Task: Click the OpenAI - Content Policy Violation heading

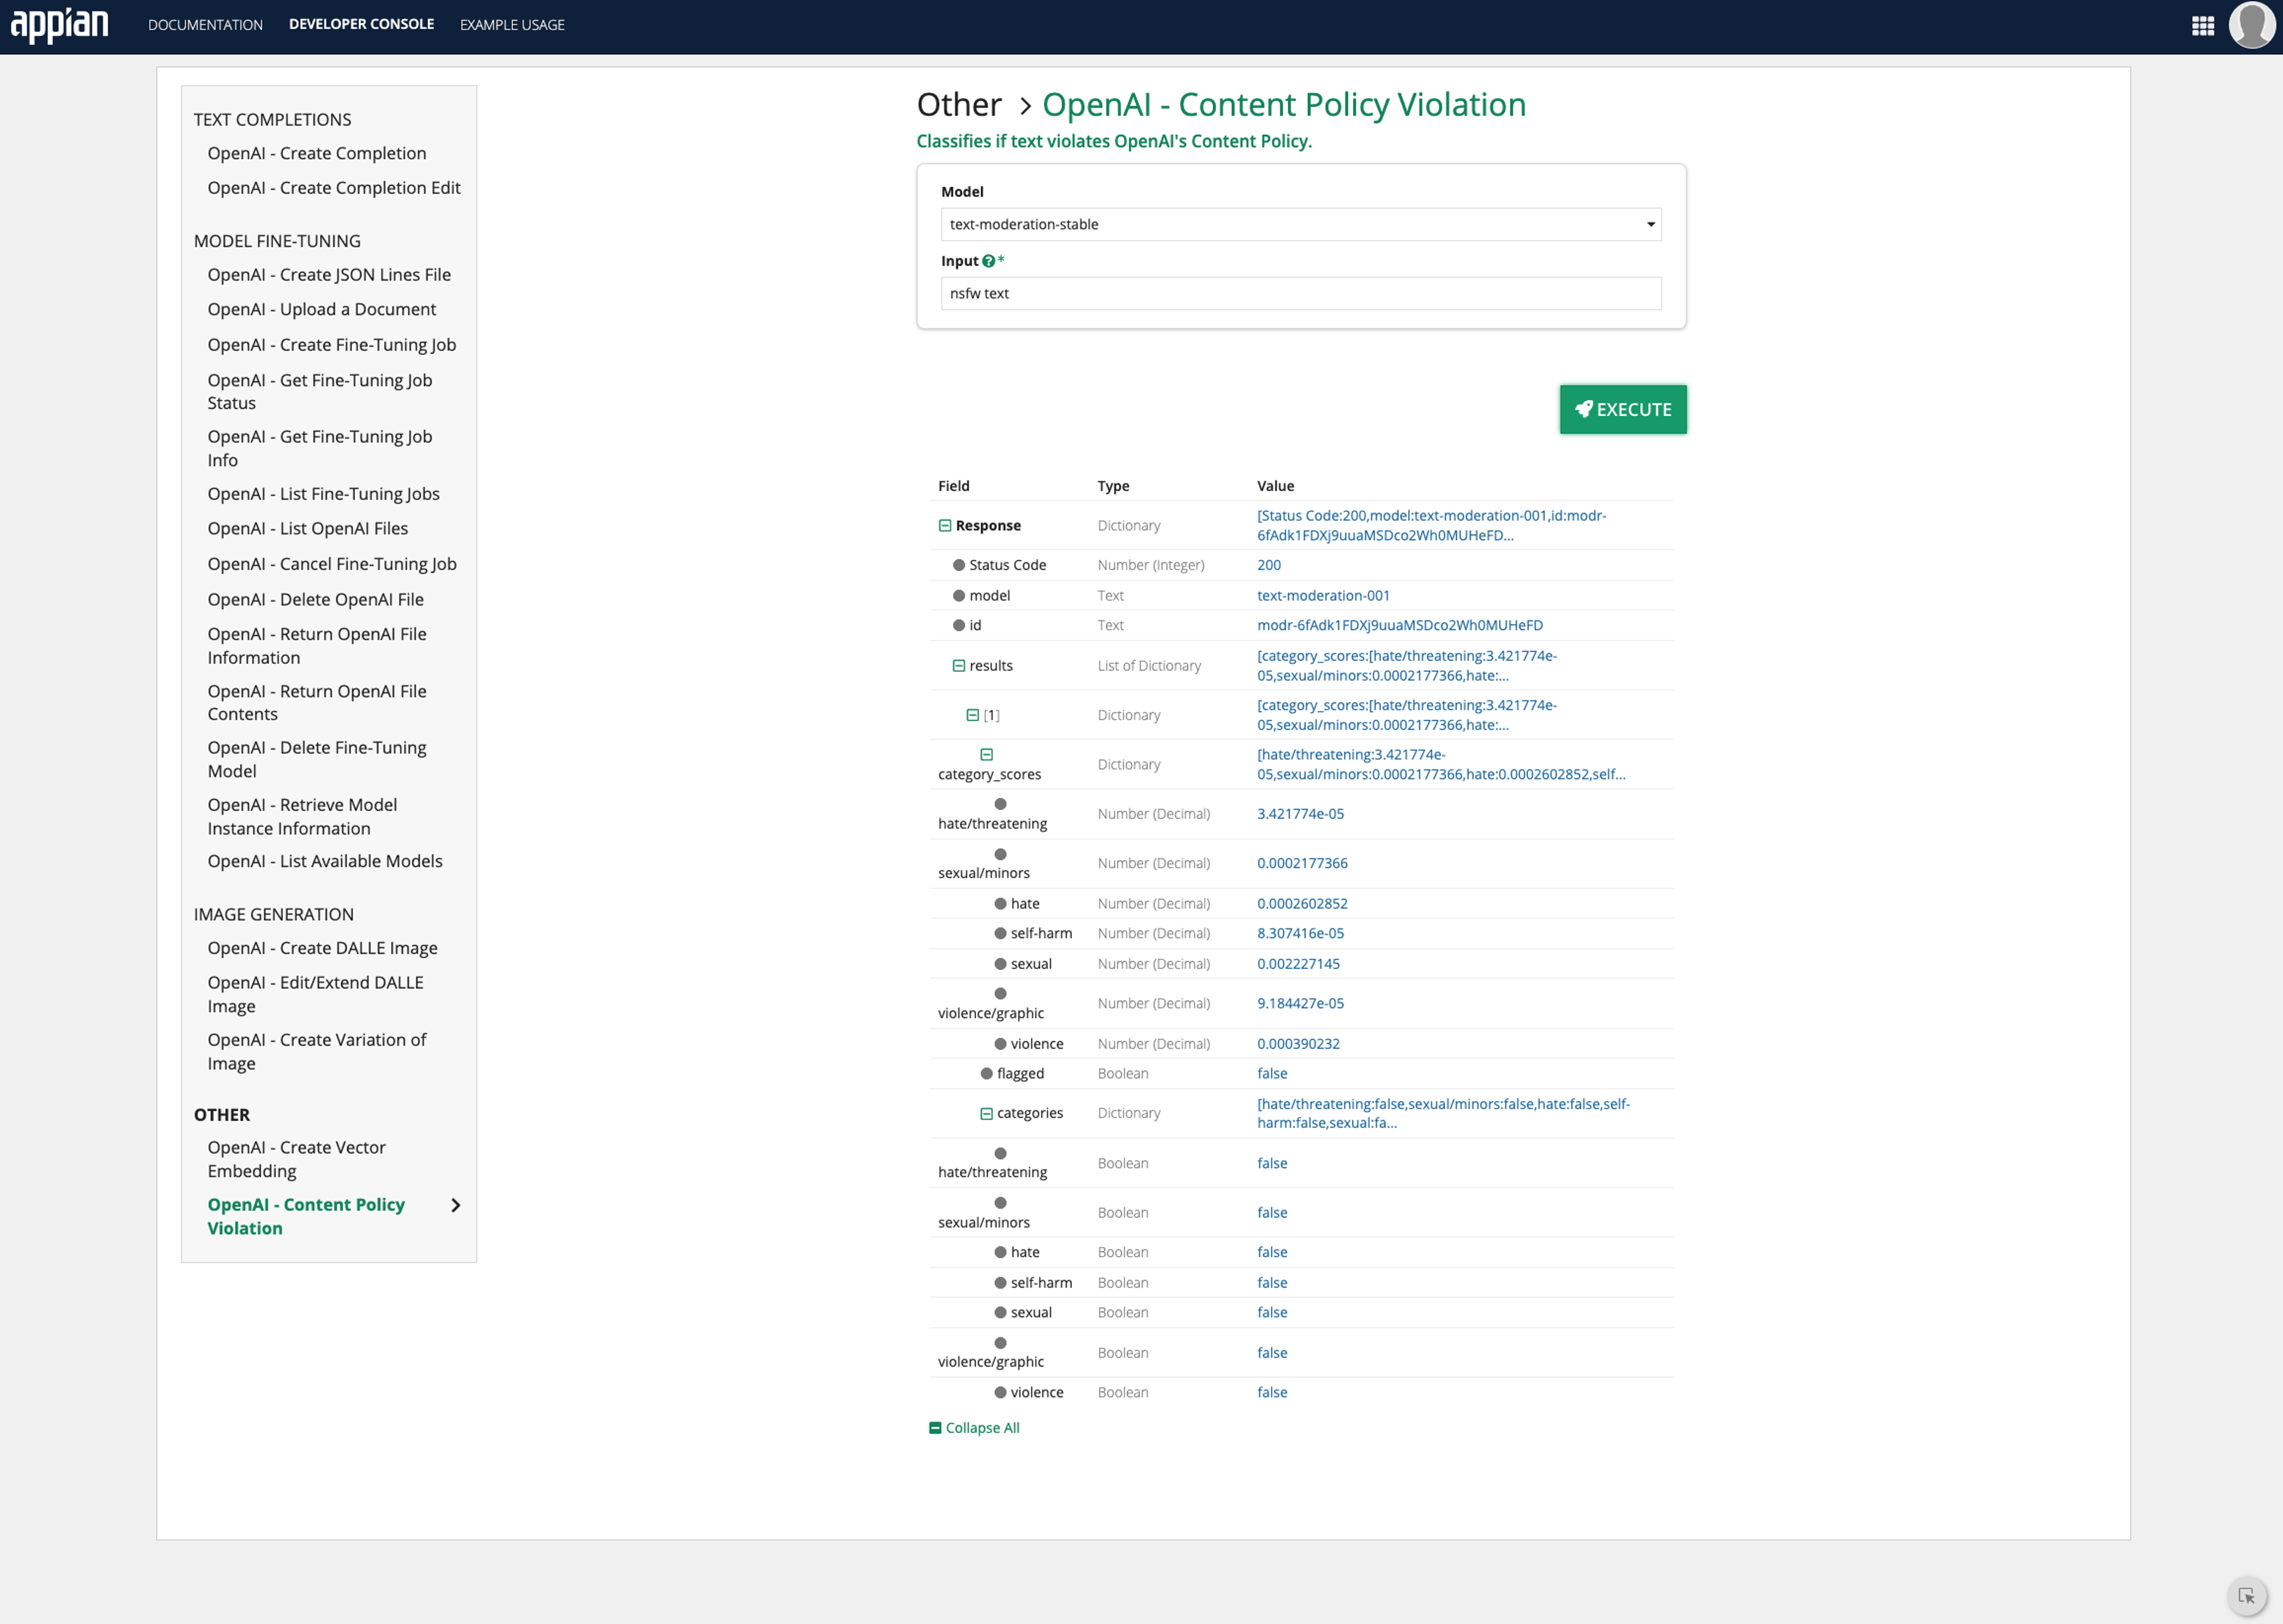Action: 1284,105
